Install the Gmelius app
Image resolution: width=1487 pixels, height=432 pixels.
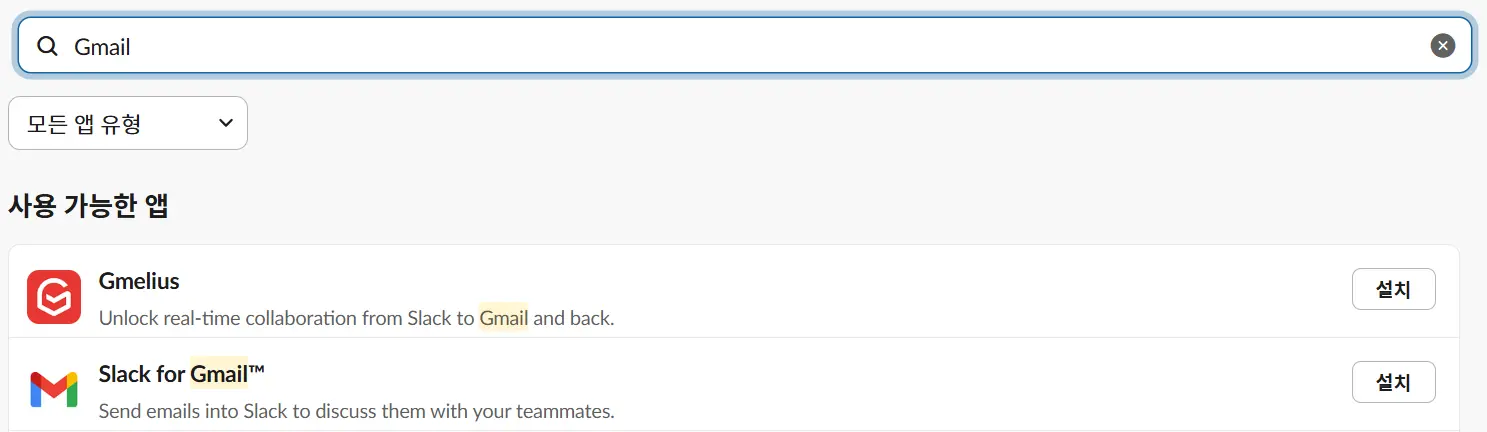pos(1393,290)
